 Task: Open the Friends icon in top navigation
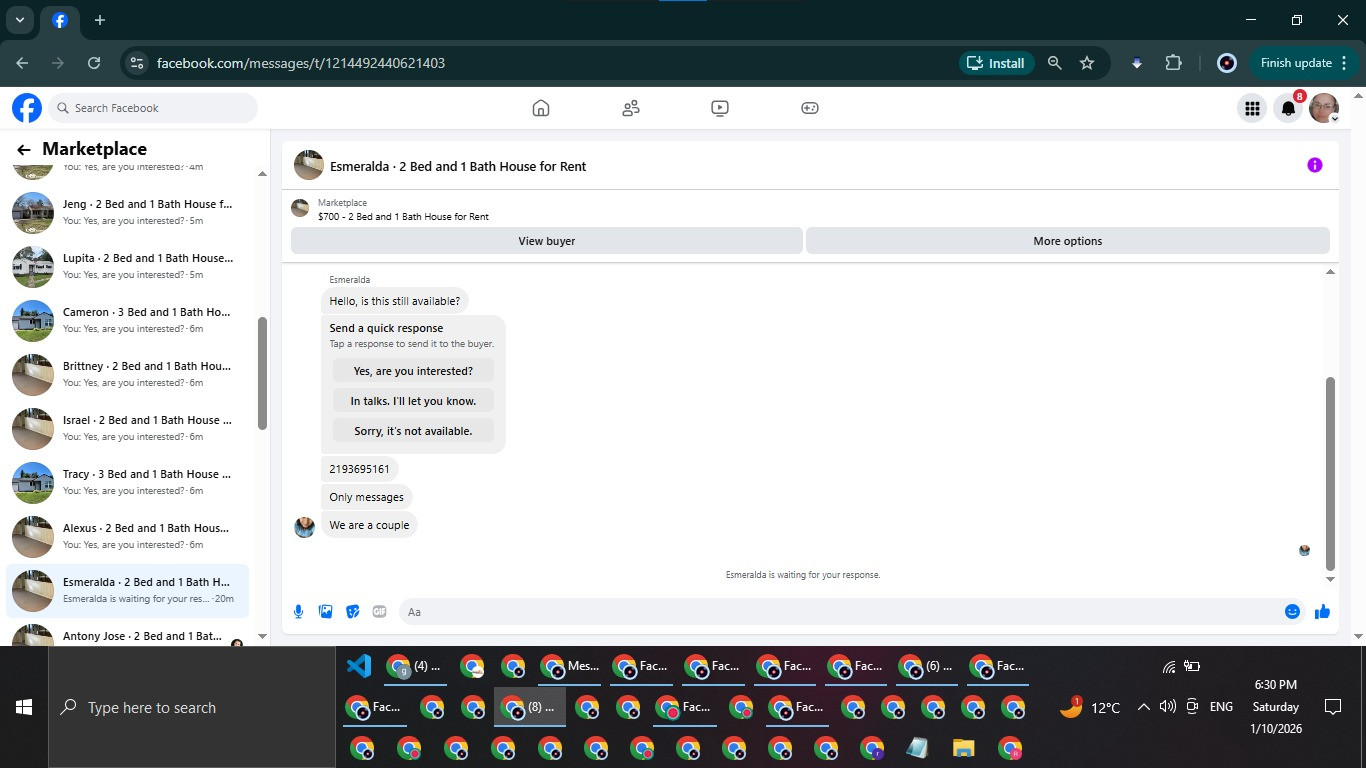[x=630, y=108]
